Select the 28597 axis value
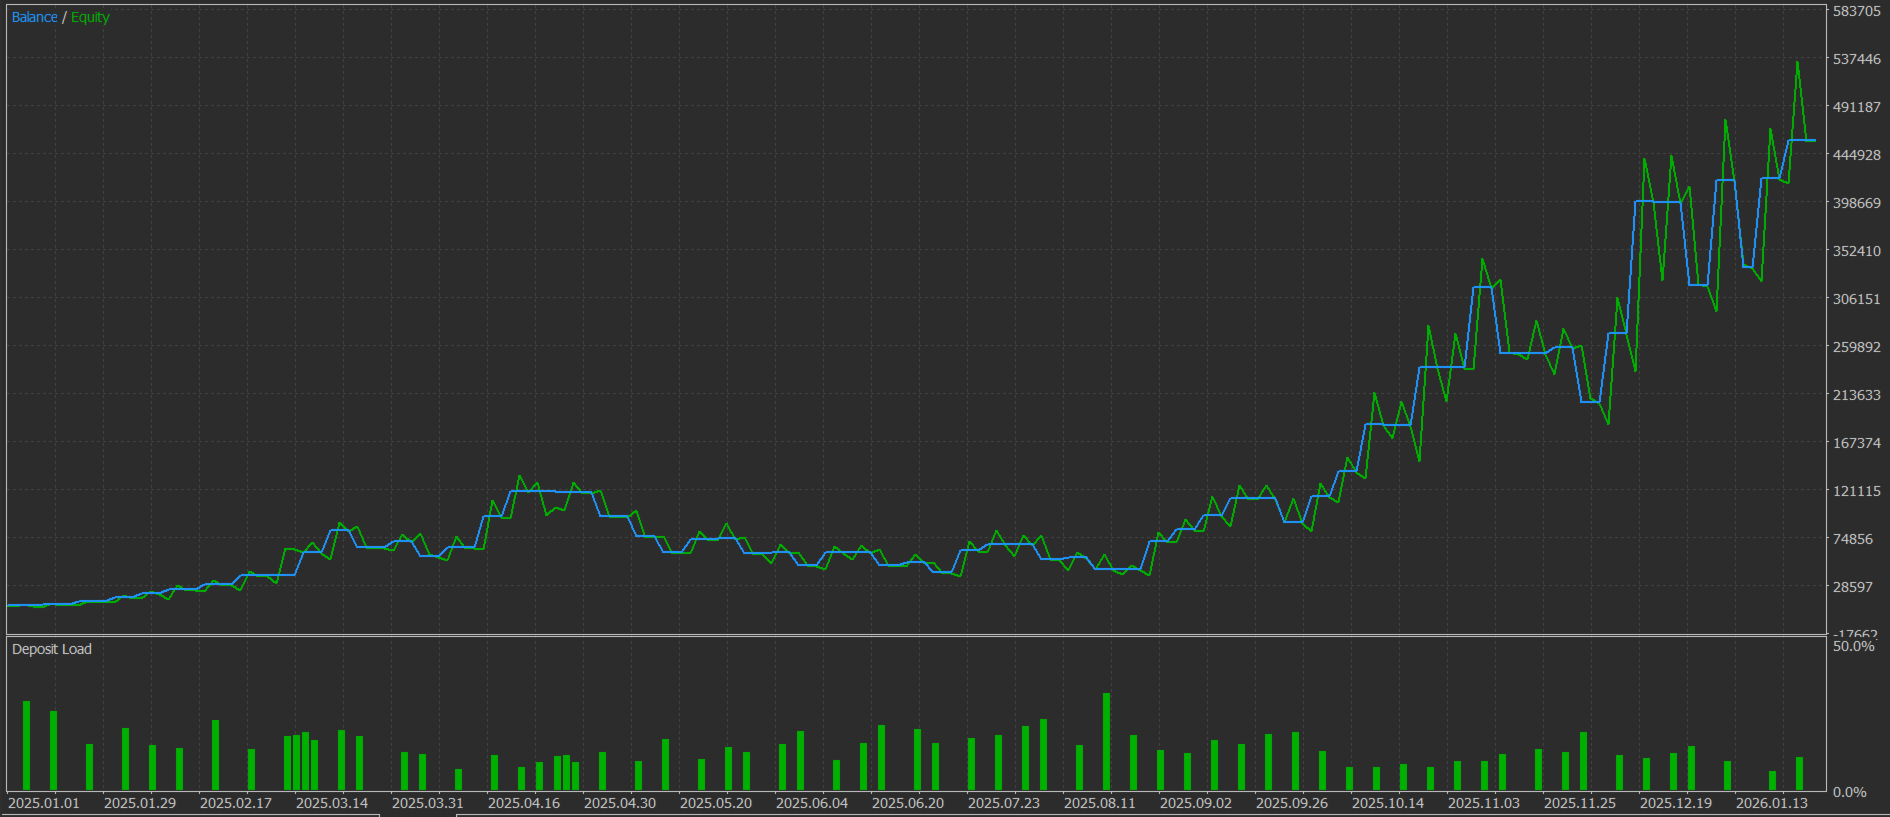Viewport: 1890px width, 817px height. click(x=1852, y=587)
